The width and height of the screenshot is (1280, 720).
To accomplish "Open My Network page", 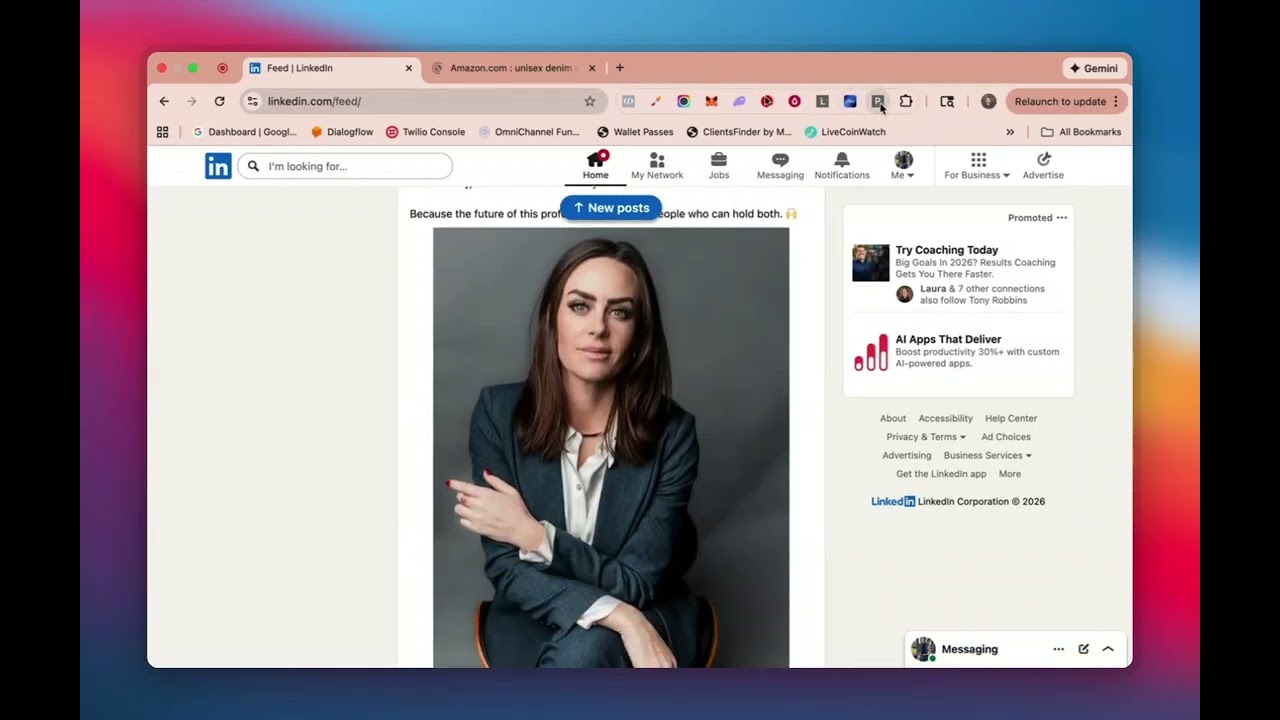I will 657,166.
